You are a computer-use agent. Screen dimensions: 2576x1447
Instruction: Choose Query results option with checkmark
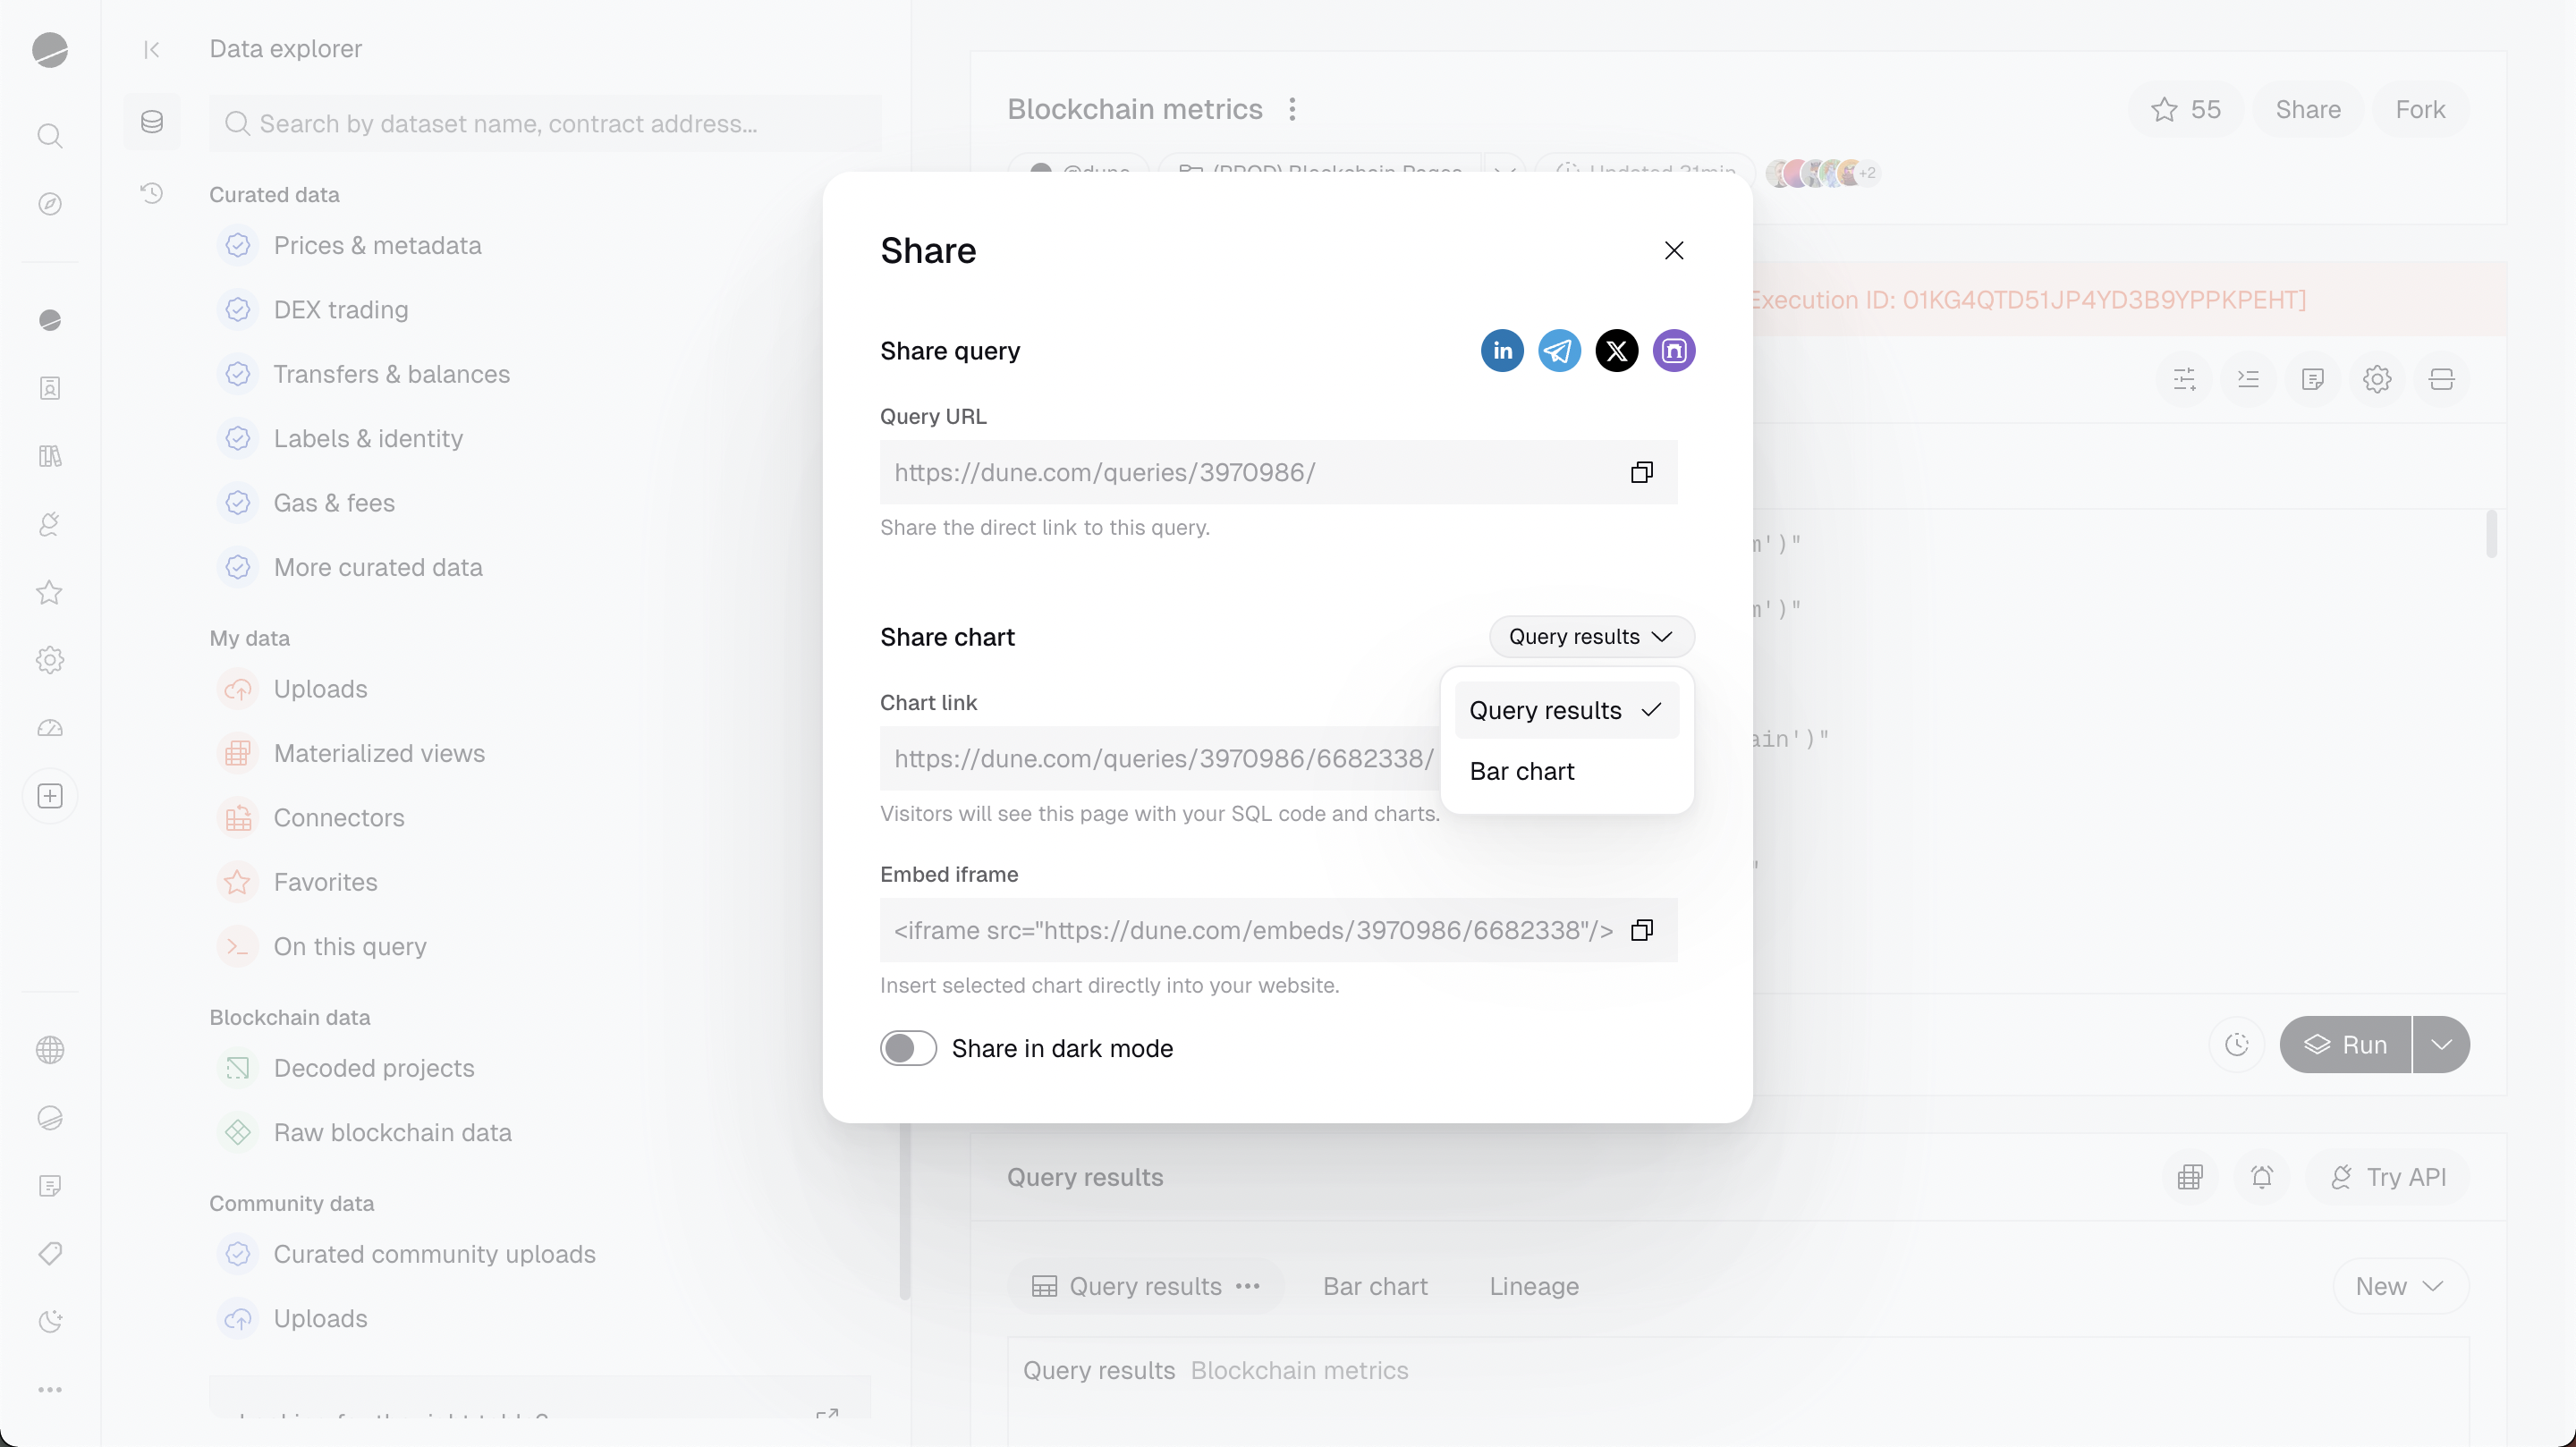(x=1567, y=710)
